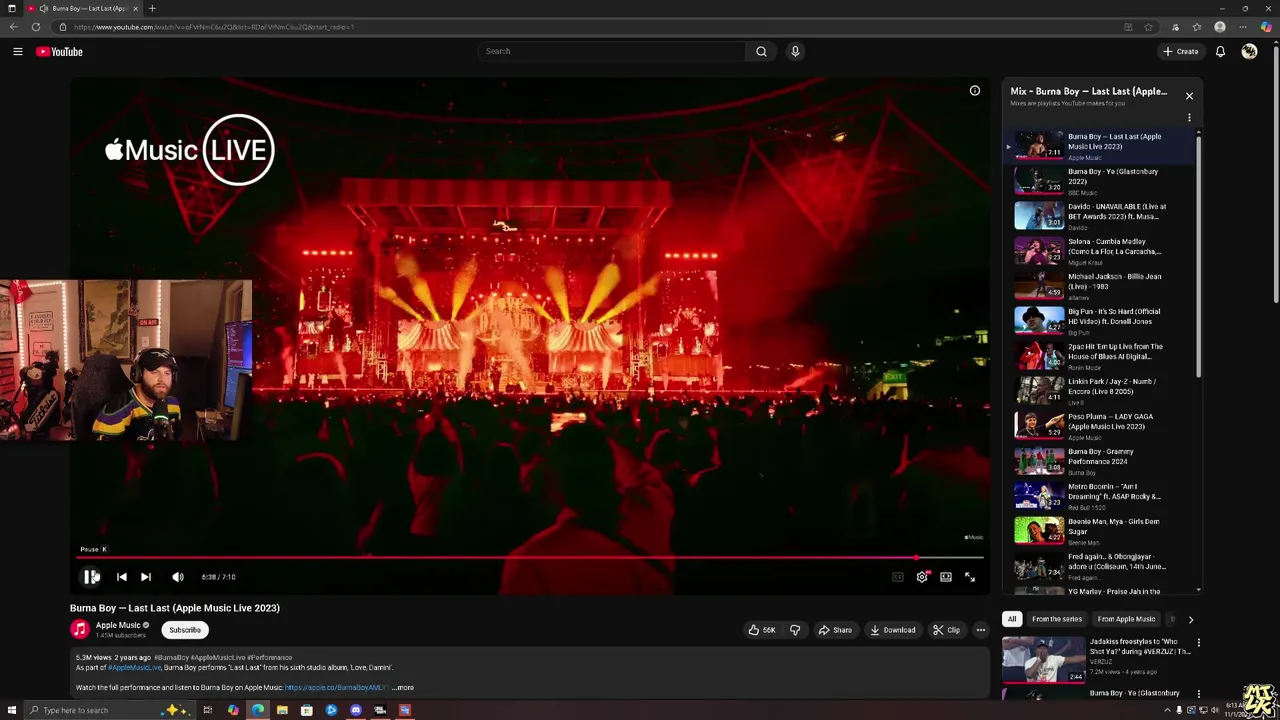This screenshot has height=720, width=1280.
Task: Skip to the next video
Action: pos(146,577)
